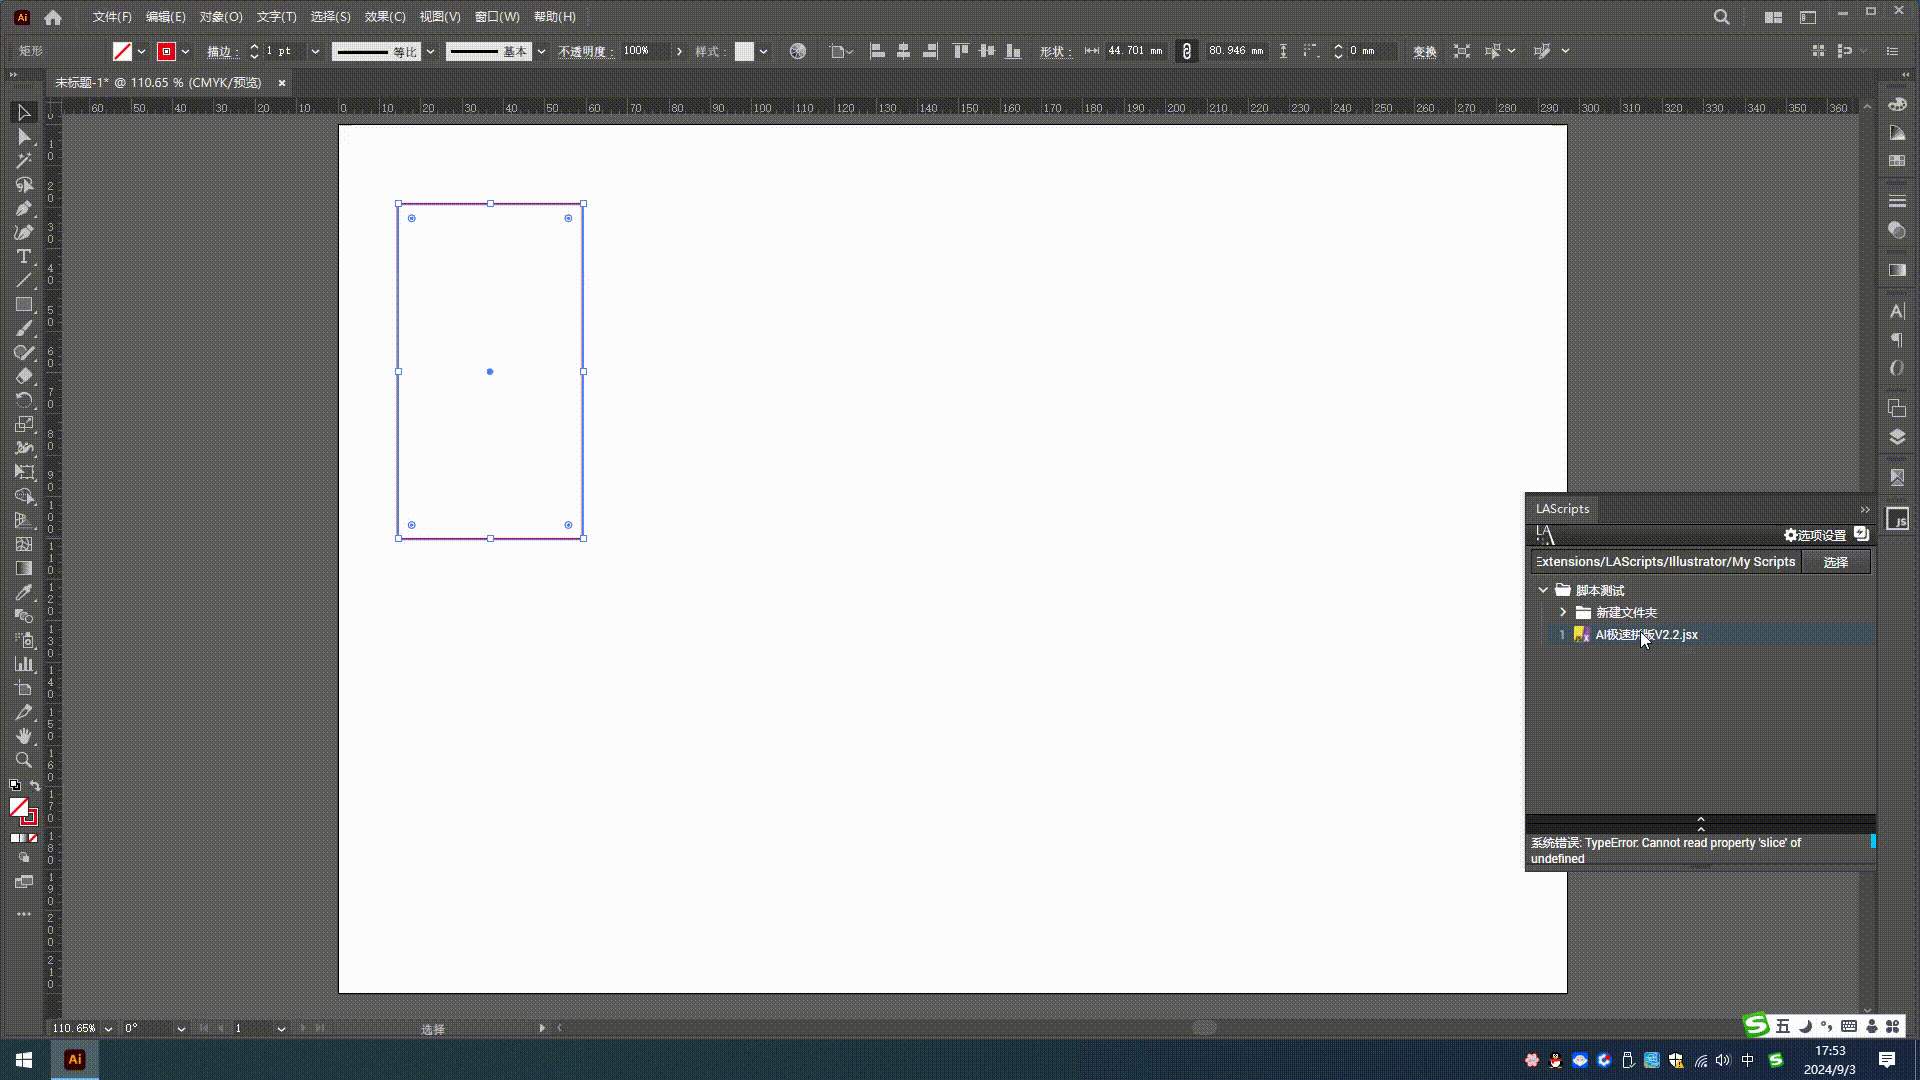Choose the Column Graph tool
Viewport: 1920px width, 1080px height.
[23, 664]
